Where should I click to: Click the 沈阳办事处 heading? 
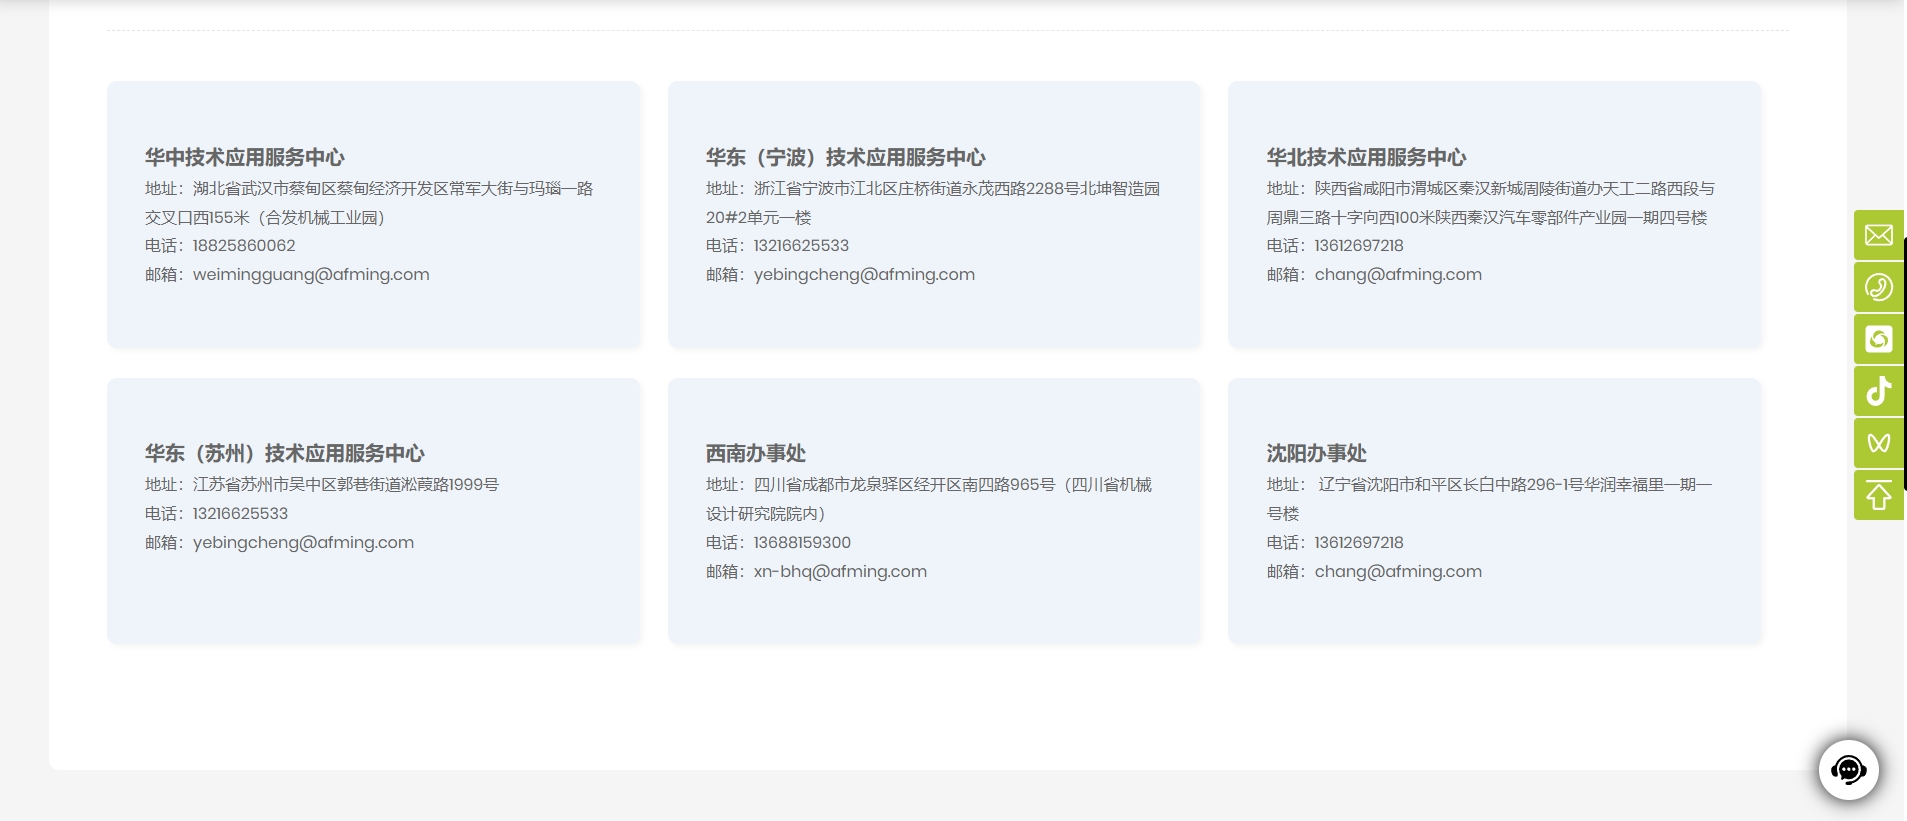click(1316, 453)
